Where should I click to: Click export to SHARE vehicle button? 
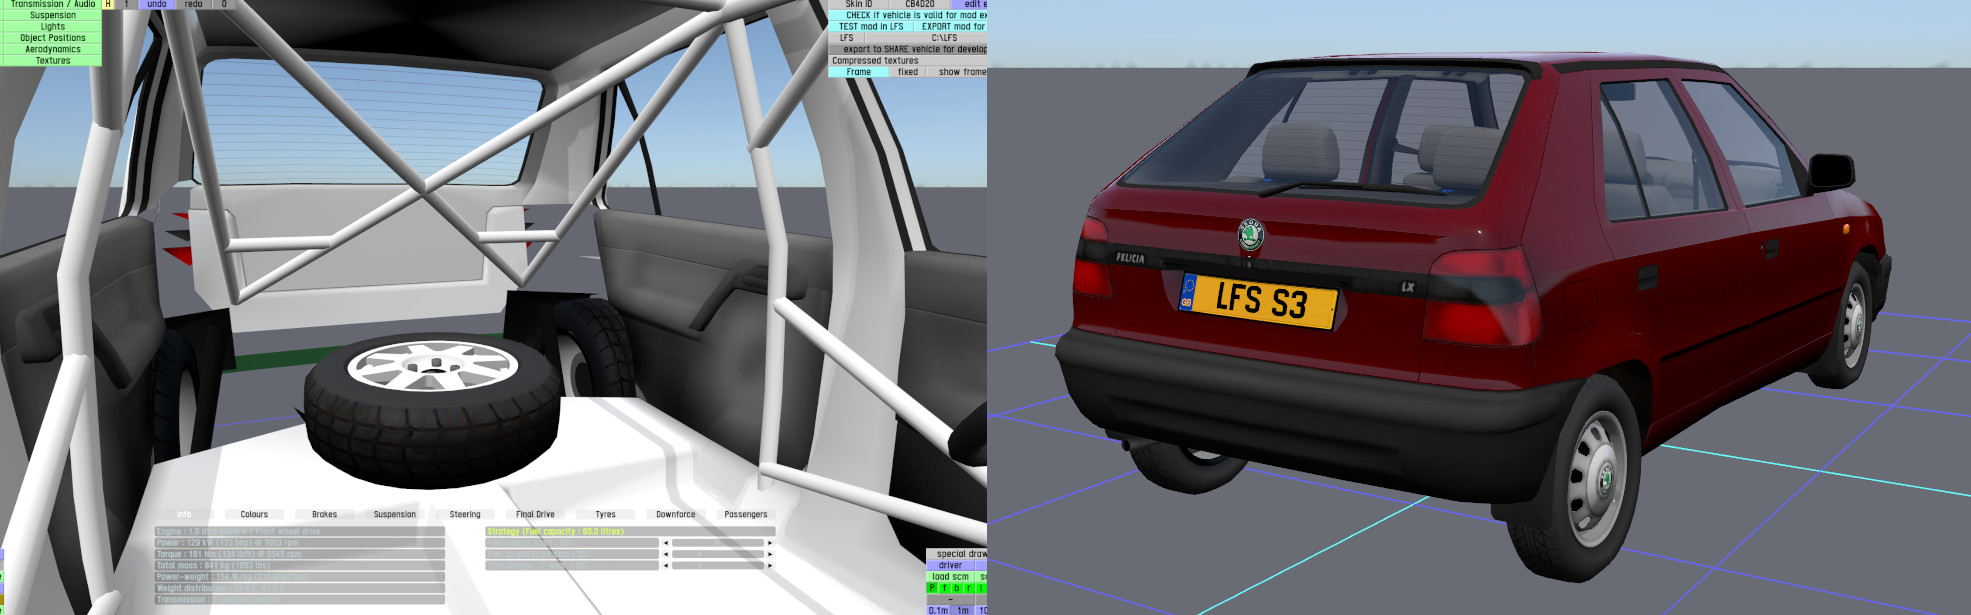pos(908,49)
